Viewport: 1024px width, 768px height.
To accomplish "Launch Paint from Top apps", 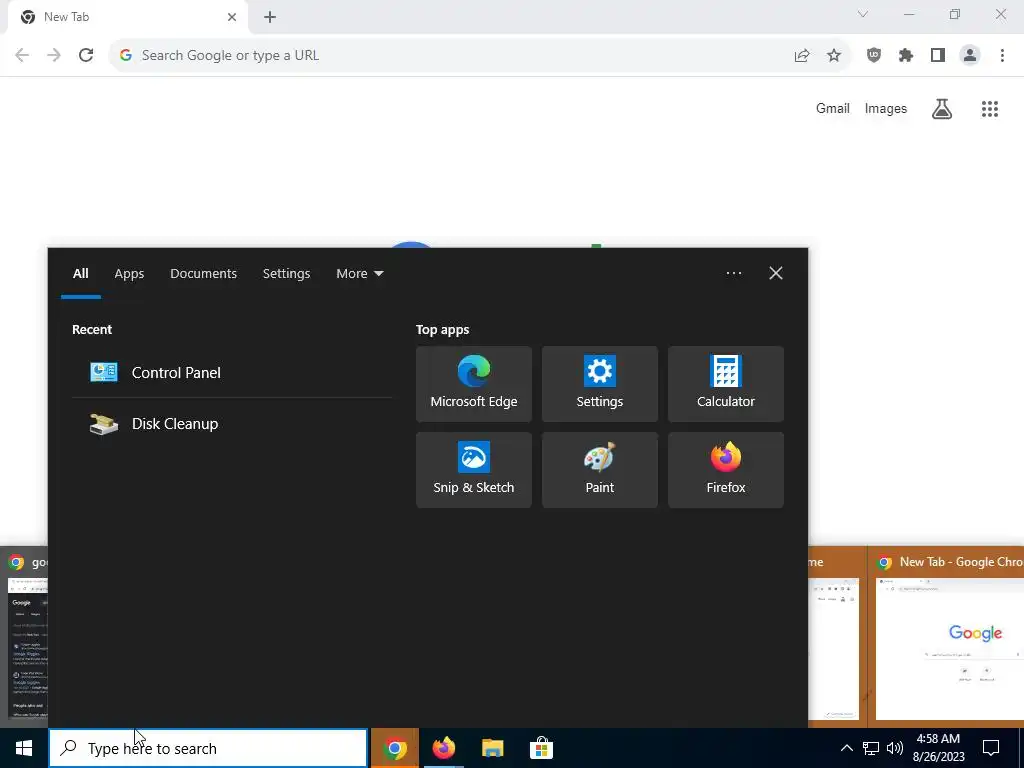I will (x=600, y=470).
